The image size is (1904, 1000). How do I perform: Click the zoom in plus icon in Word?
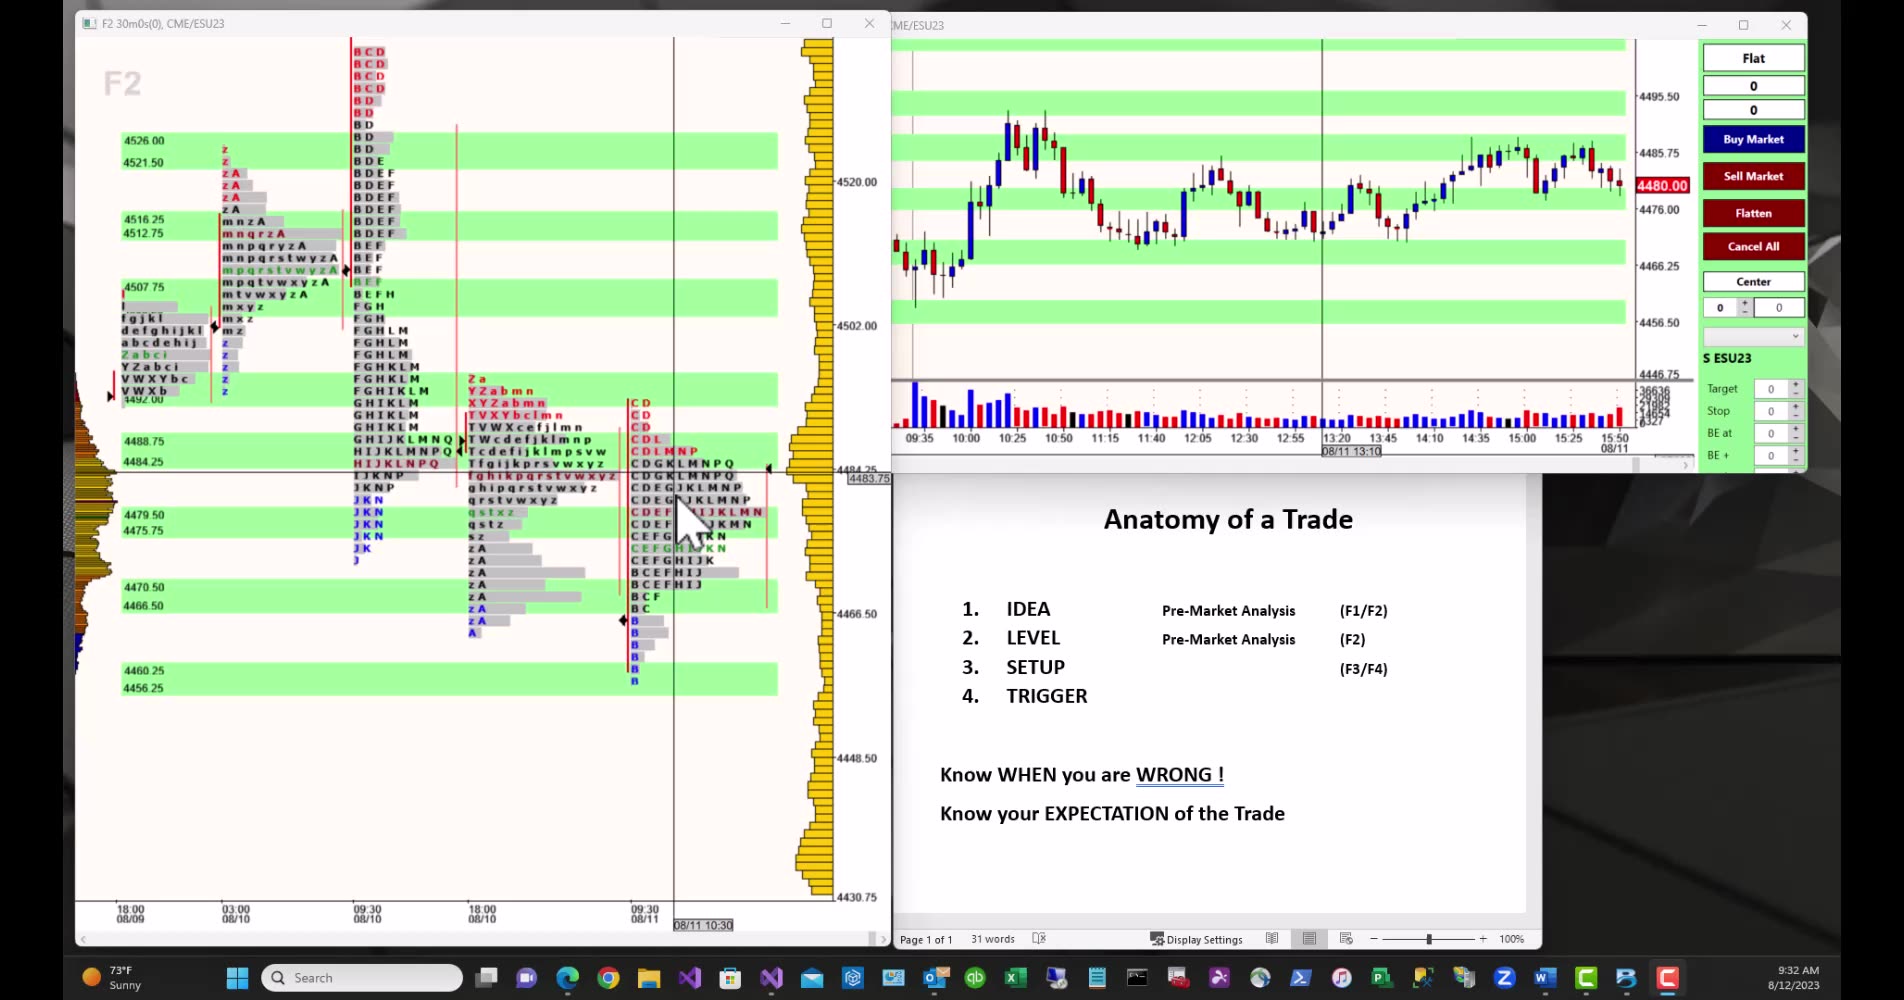click(x=1484, y=938)
